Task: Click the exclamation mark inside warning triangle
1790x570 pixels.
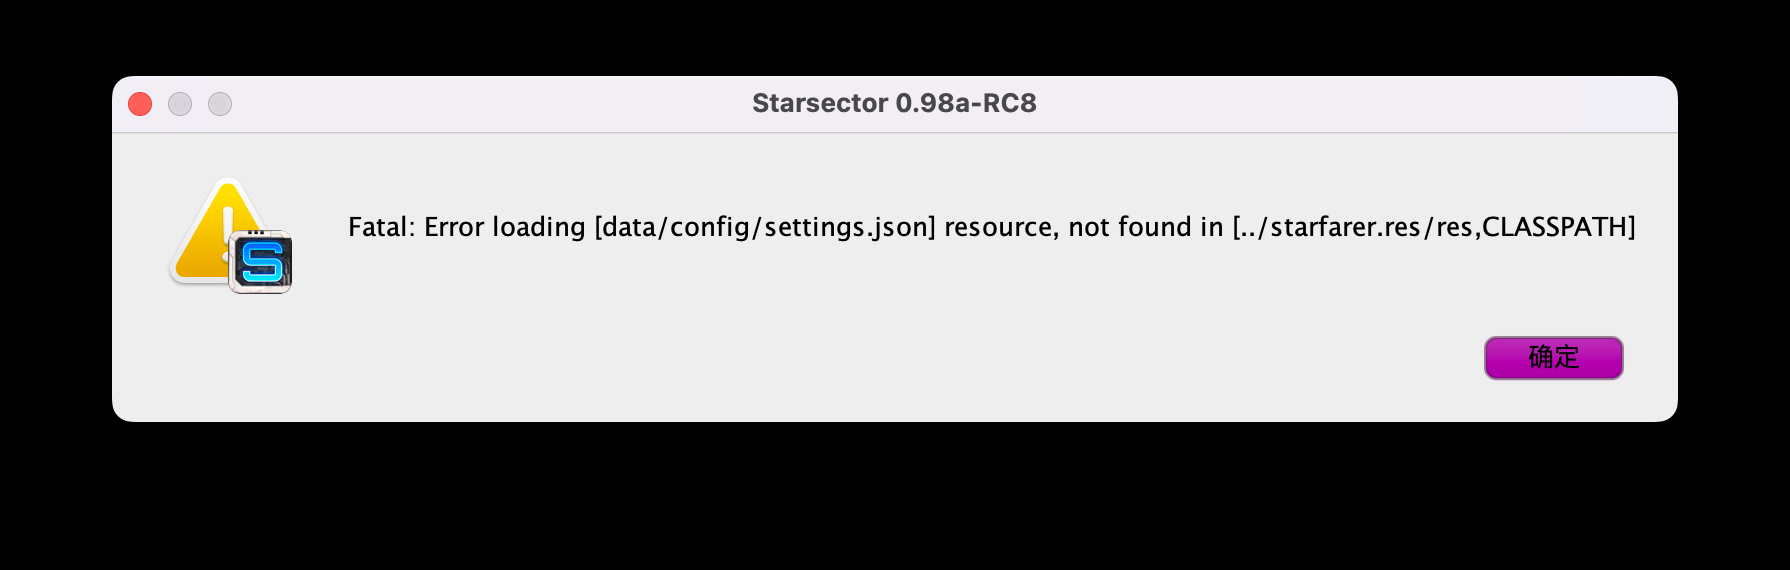Action: pyautogui.click(x=228, y=225)
